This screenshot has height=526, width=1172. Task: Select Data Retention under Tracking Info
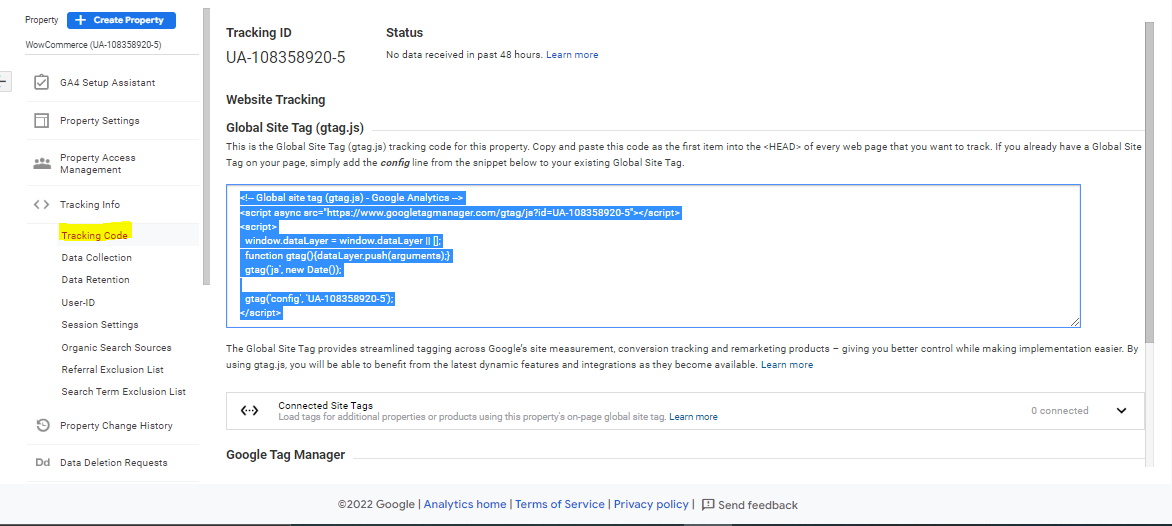pos(96,279)
